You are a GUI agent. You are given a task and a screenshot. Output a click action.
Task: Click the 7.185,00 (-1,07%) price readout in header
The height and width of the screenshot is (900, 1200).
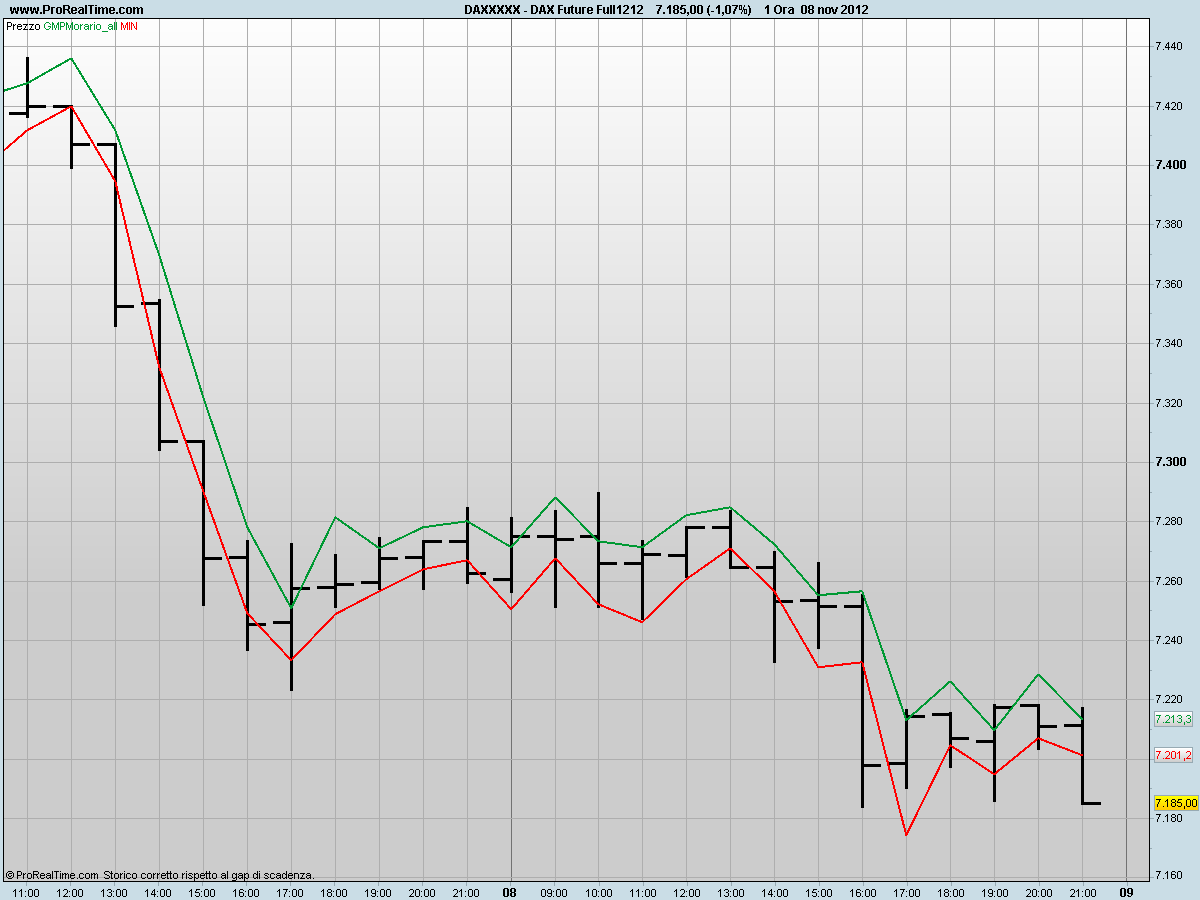click(703, 10)
